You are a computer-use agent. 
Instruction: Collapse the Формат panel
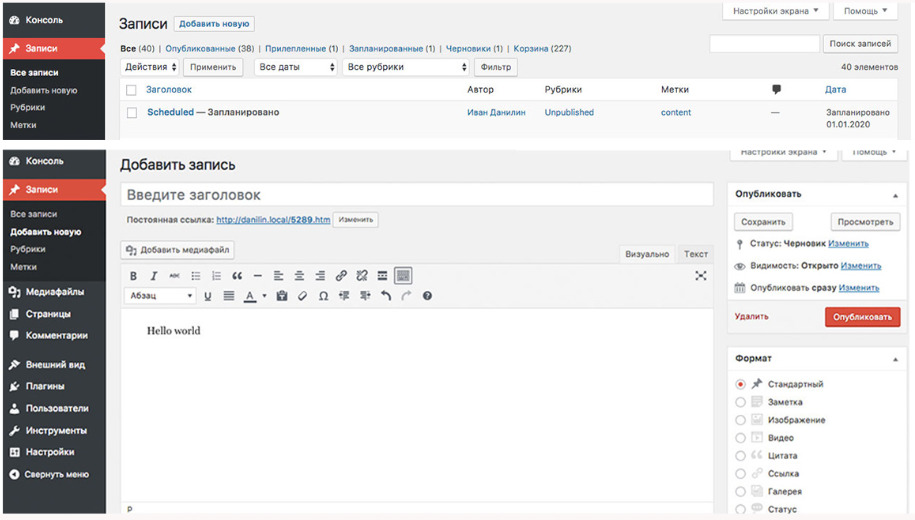895,359
